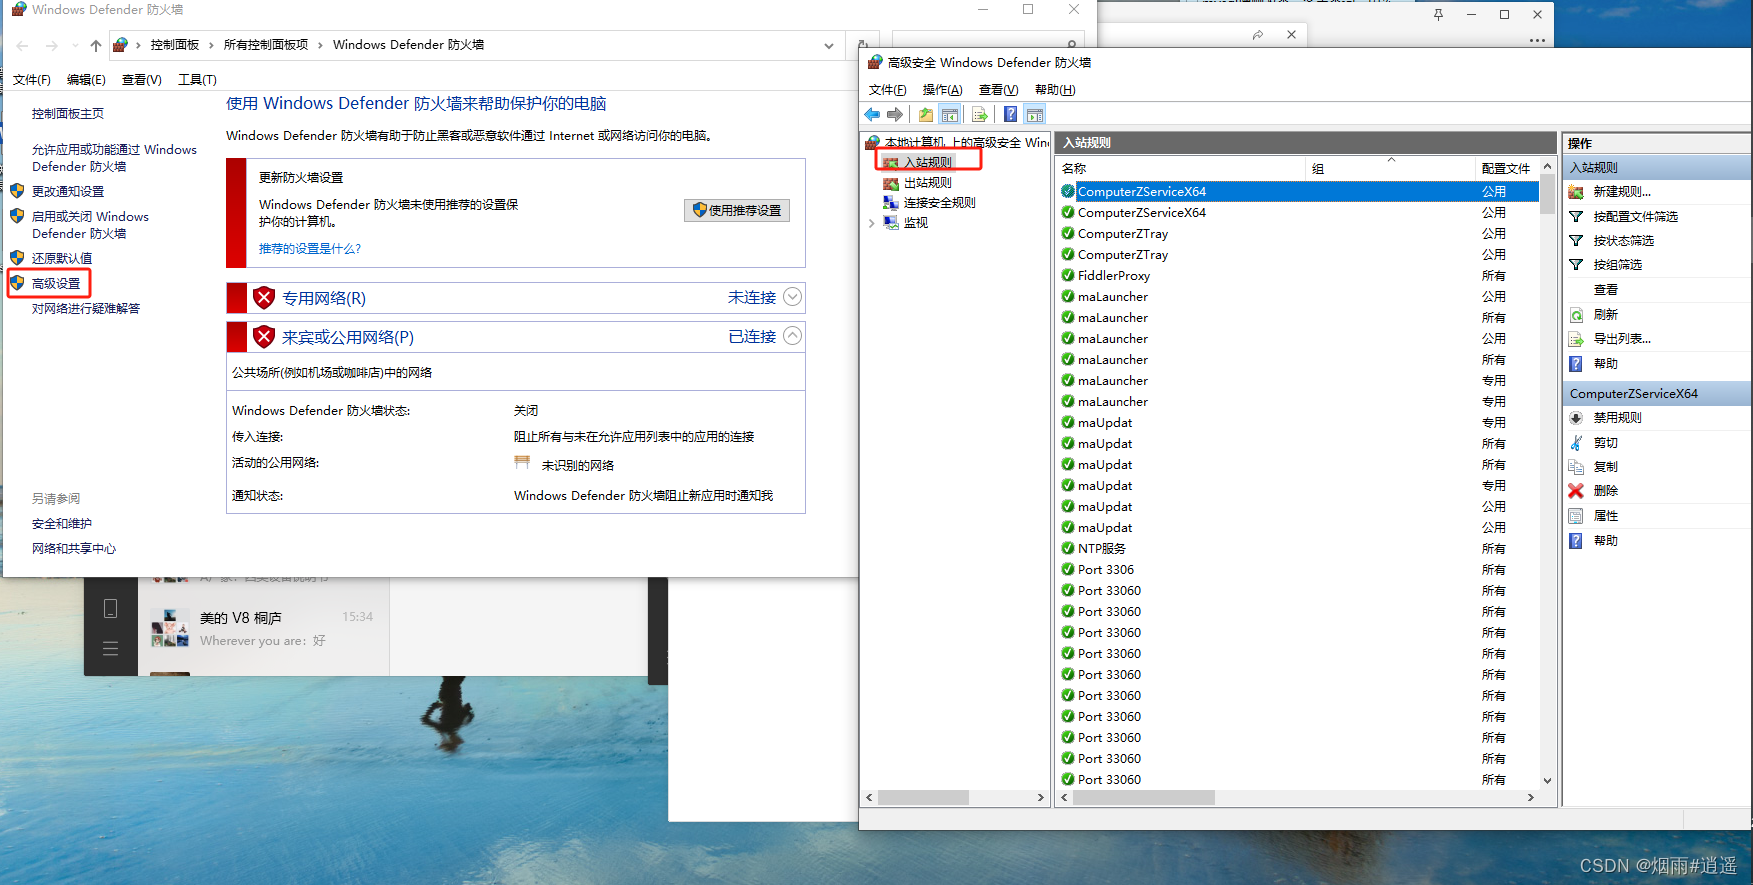The image size is (1753, 885).
Task: Open 允许应用或功能通过 Windows Defender 防火墙
Action: click(x=114, y=158)
